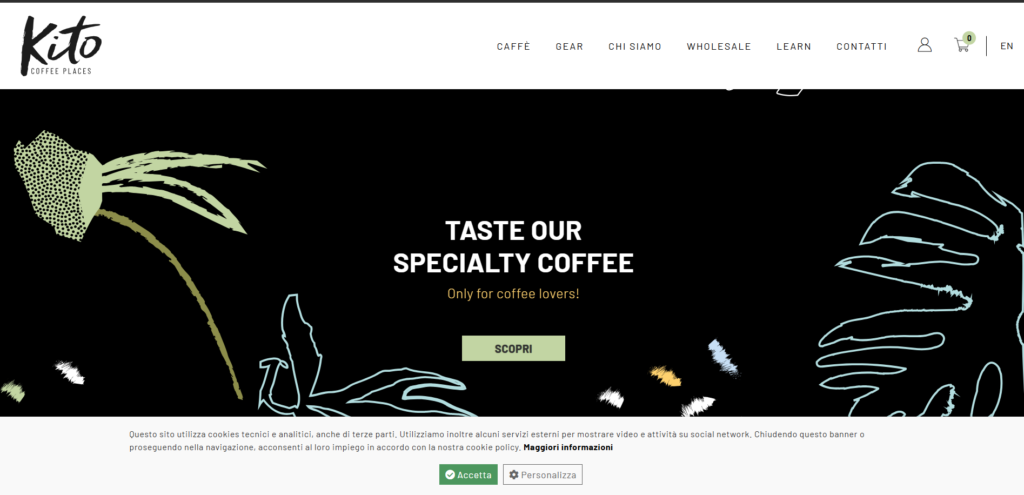Screen dimensions: 1024x495
Task: Select the LEARN menu item
Action: tap(793, 46)
